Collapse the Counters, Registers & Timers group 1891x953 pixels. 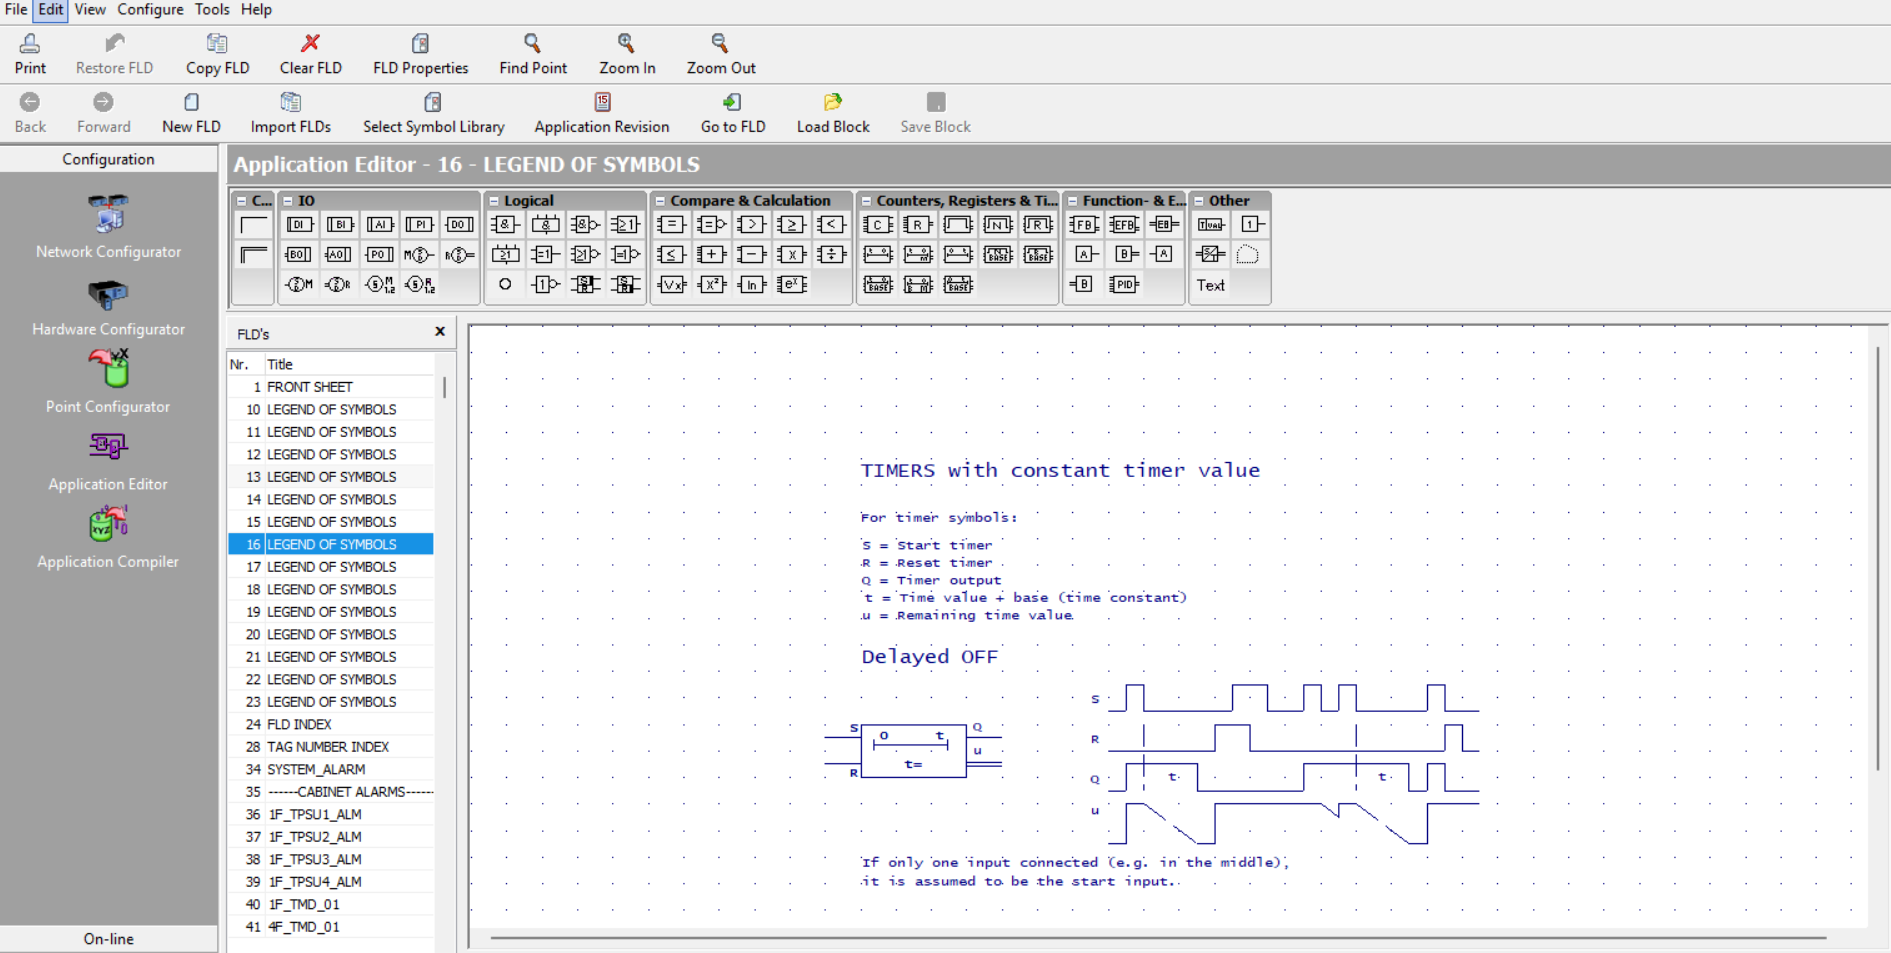(x=866, y=201)
